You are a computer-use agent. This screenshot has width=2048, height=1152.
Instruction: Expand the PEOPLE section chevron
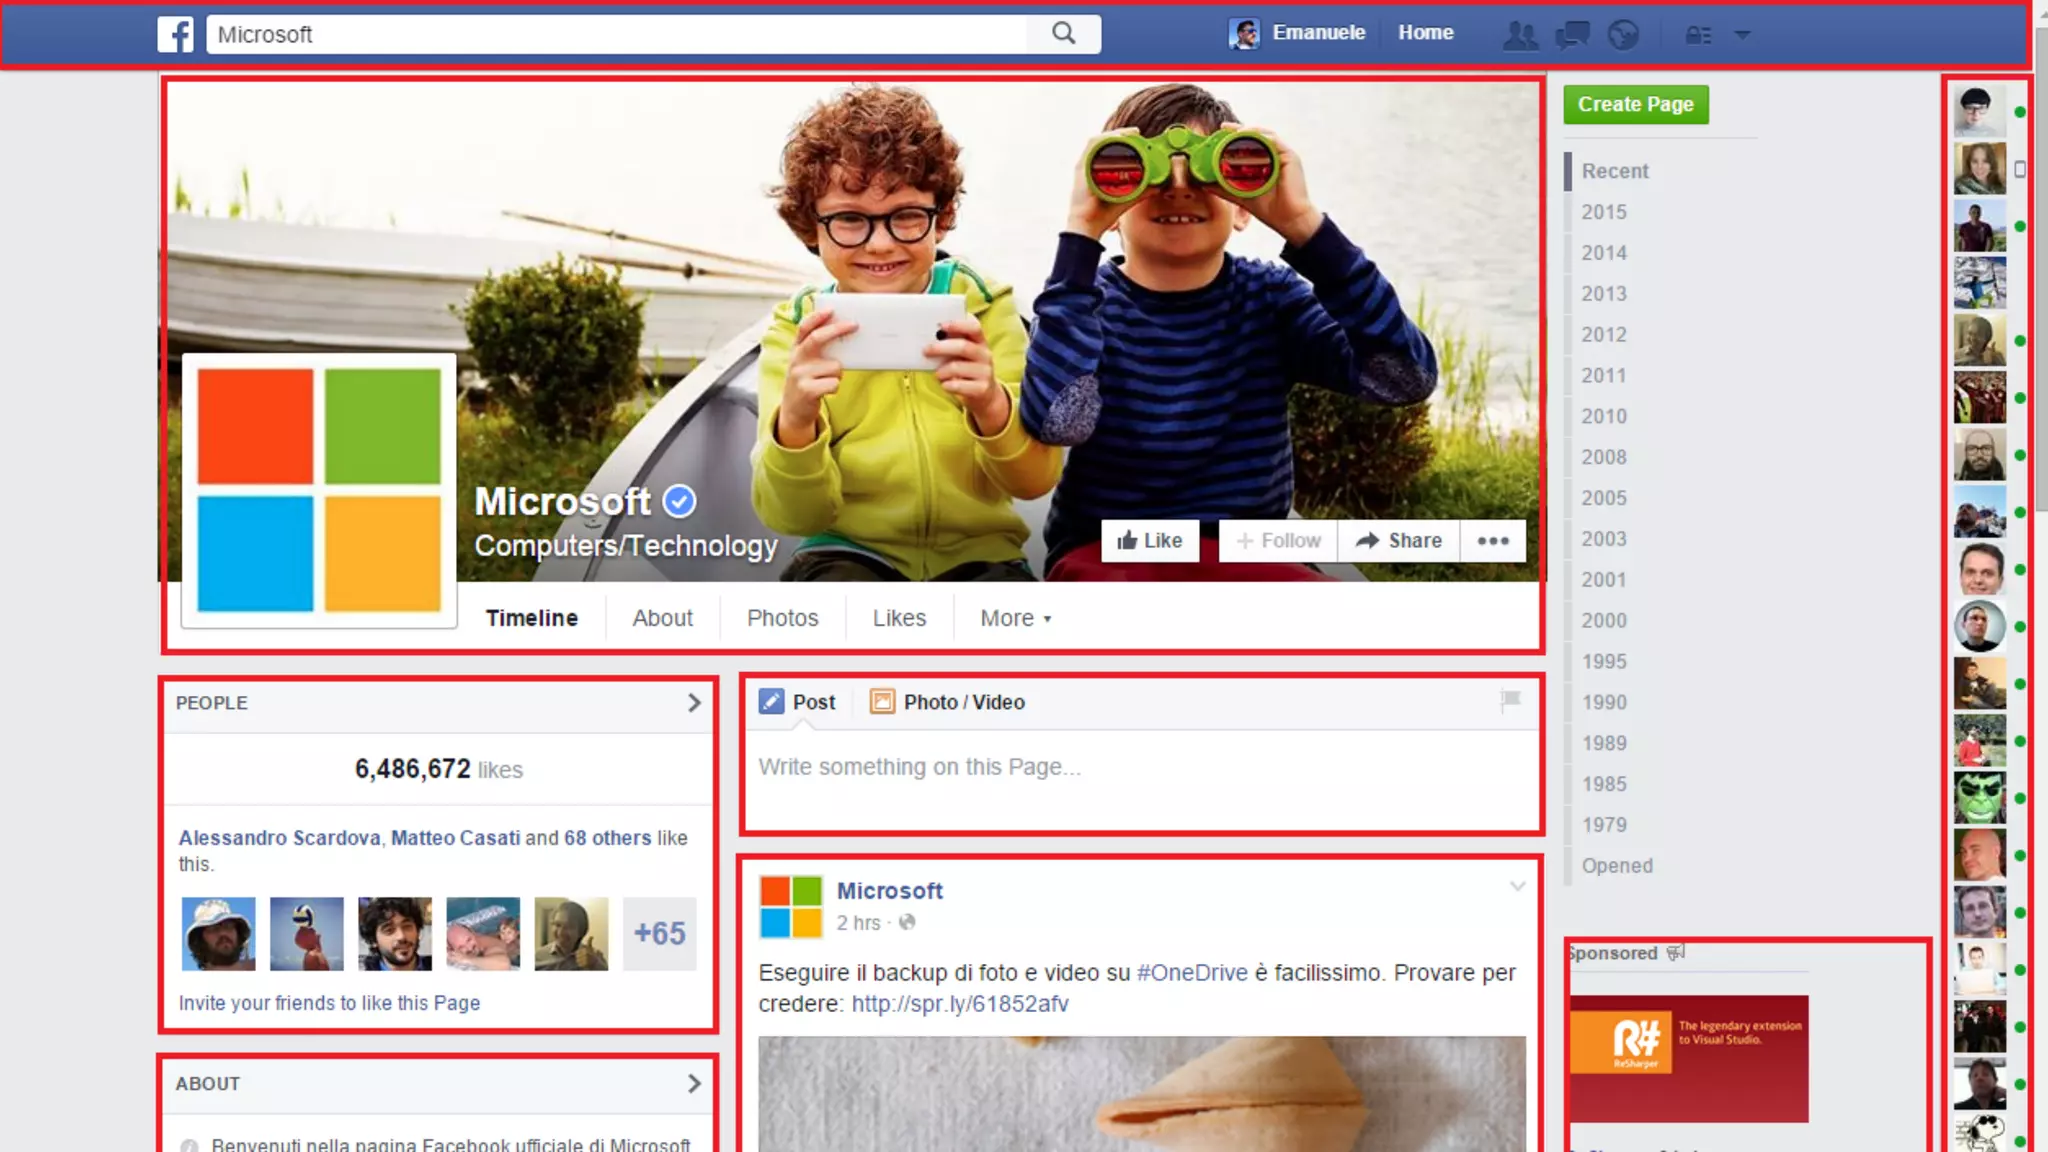click(x=694, y=703)
